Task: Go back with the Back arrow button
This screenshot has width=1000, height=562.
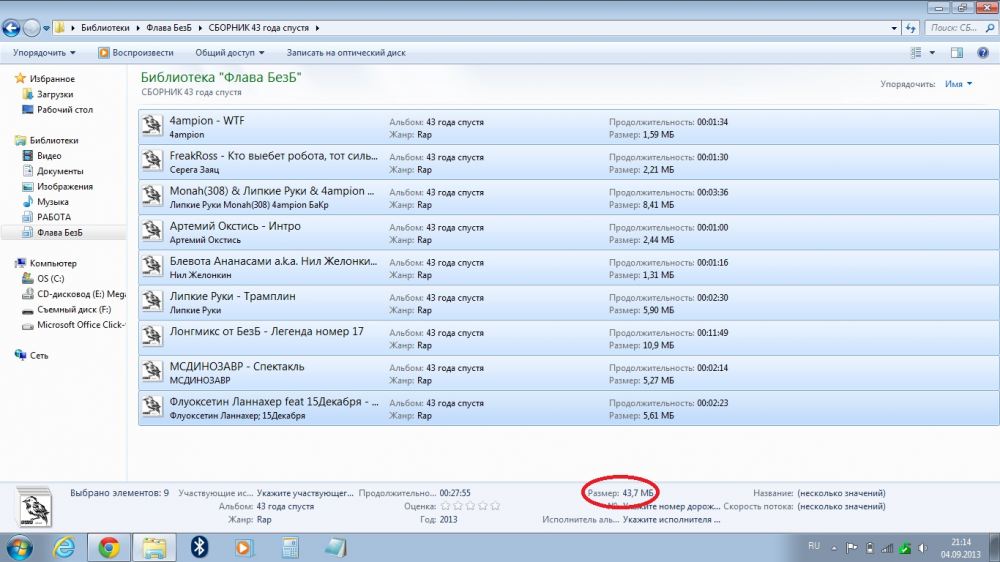Action: pyautogui.click(x=11, y=28)
